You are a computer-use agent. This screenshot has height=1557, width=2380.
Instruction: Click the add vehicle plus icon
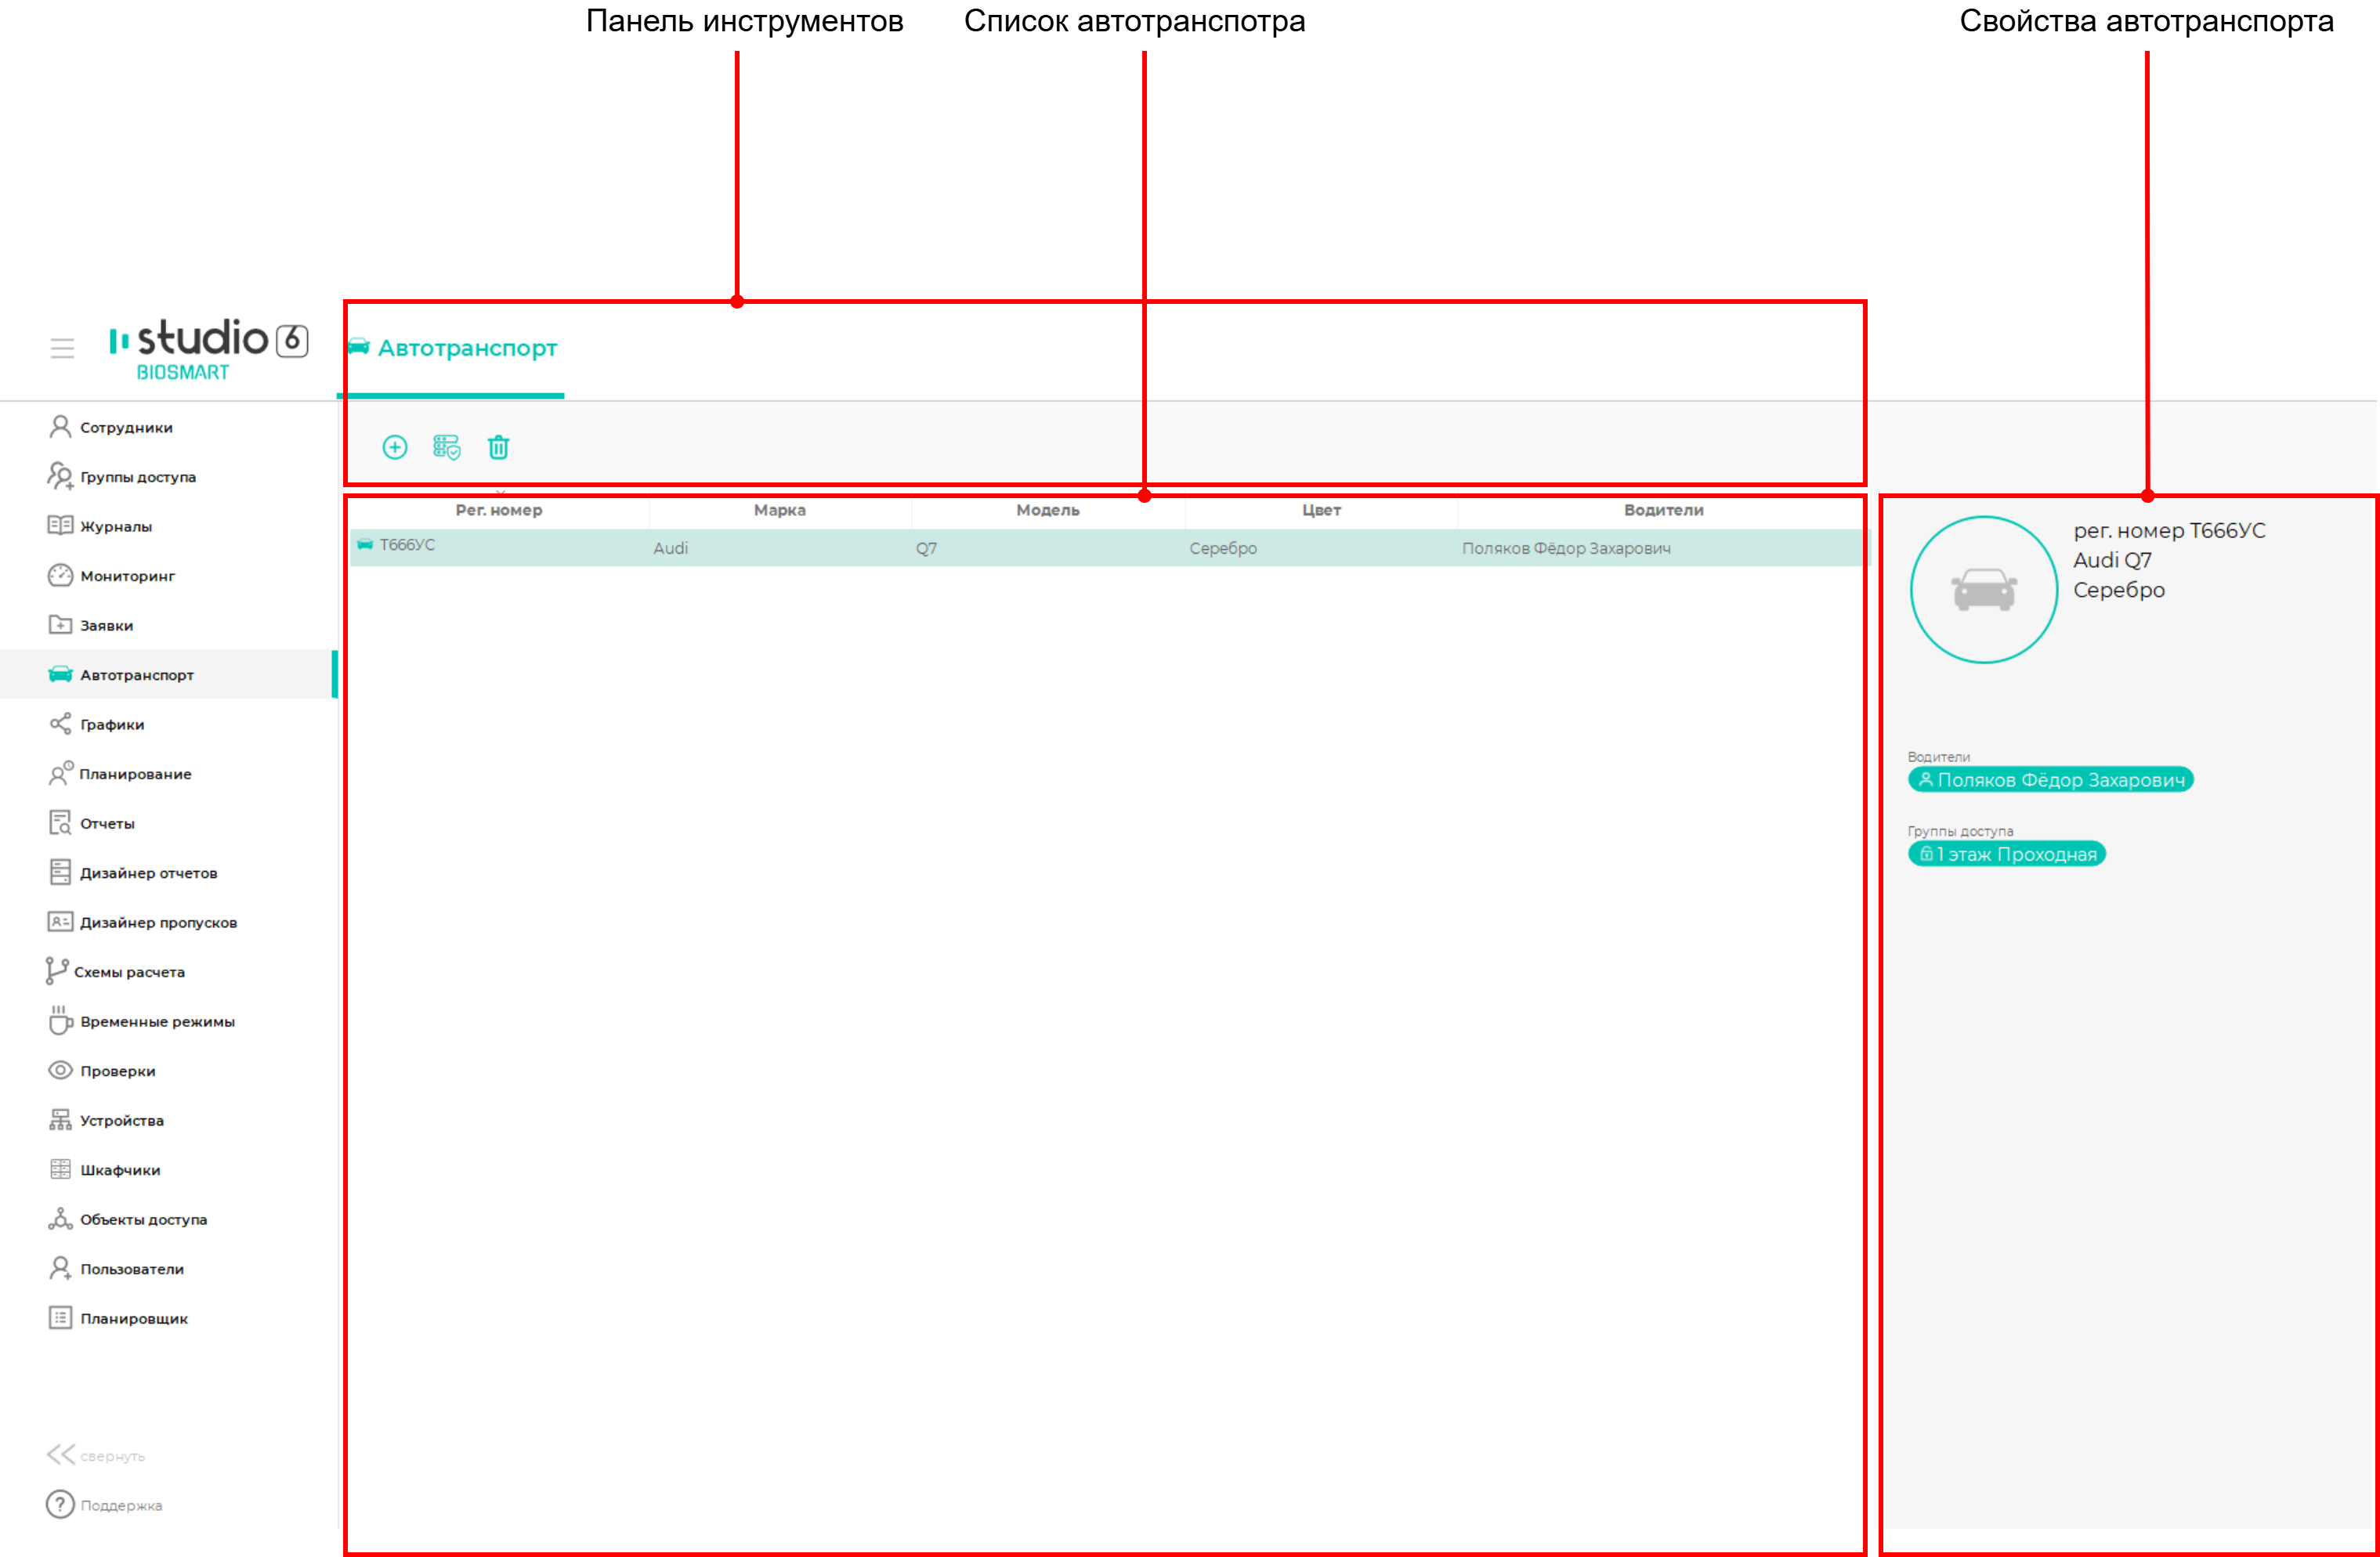tap(395, 447)
